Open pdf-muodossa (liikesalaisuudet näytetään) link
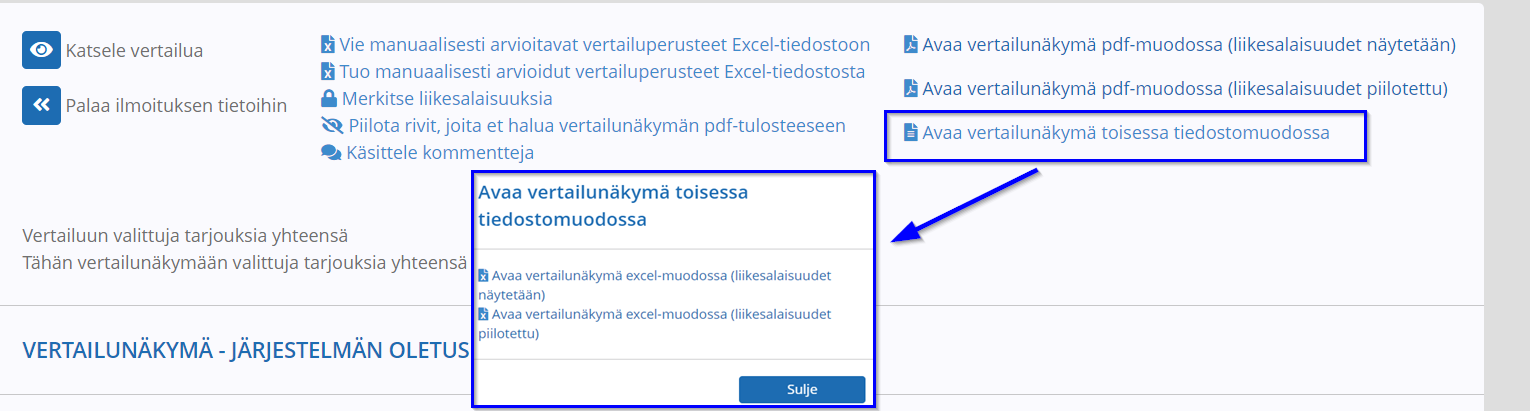This screenshot has height=411, width=1530. pos(1189,45)
